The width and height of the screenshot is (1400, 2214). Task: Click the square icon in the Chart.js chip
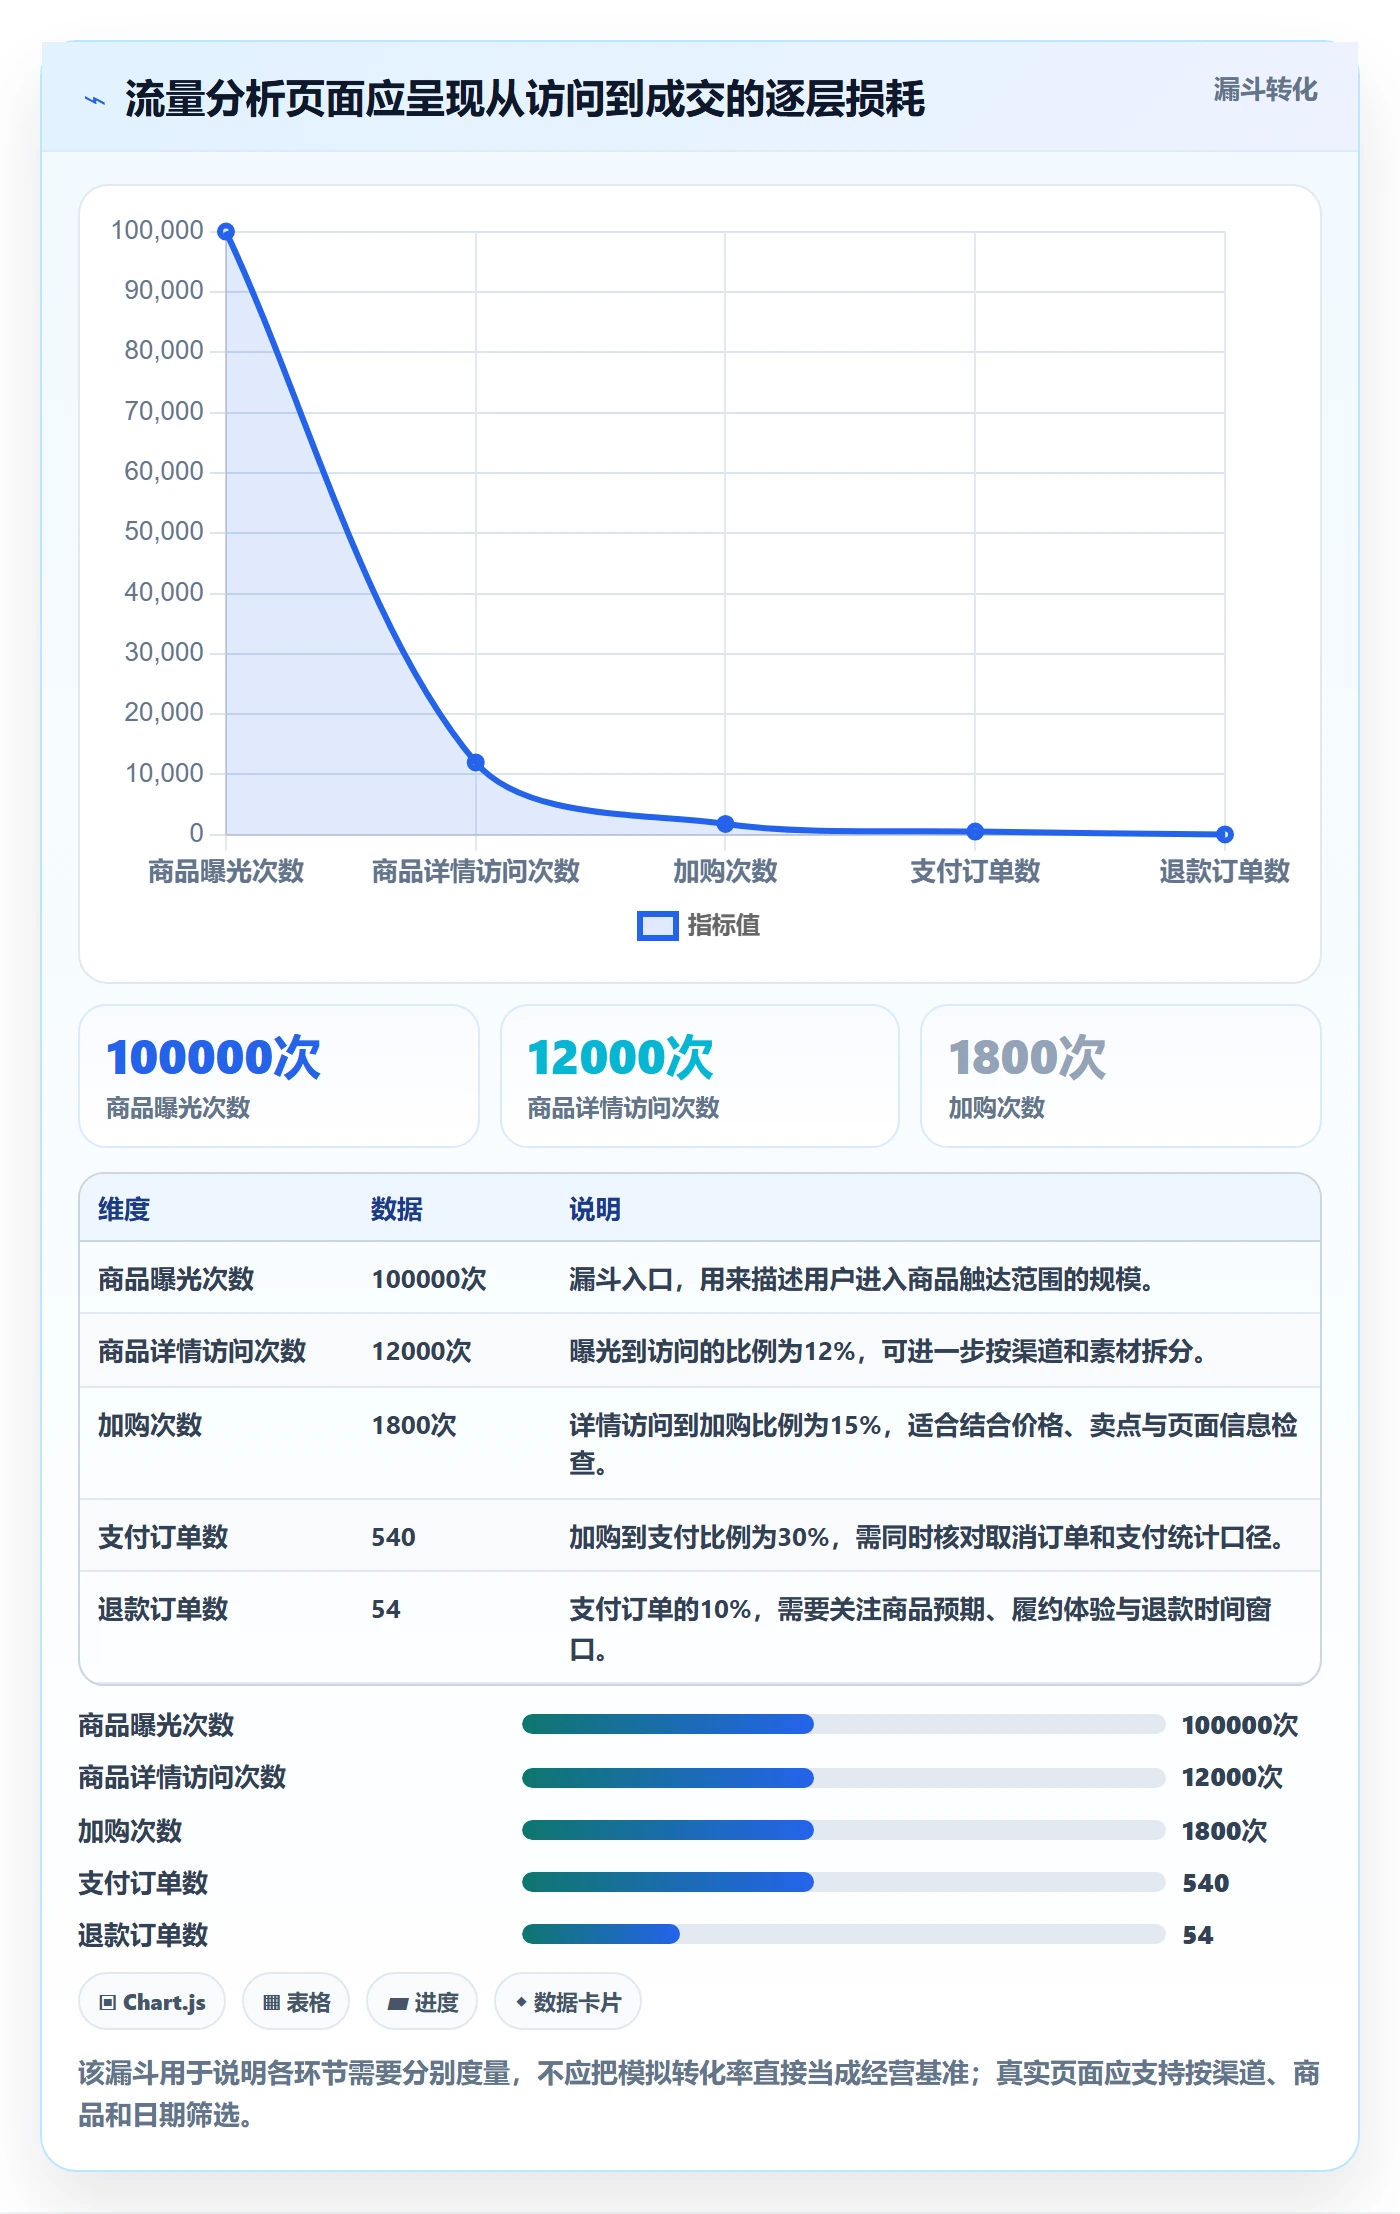tap(108, 2002)
